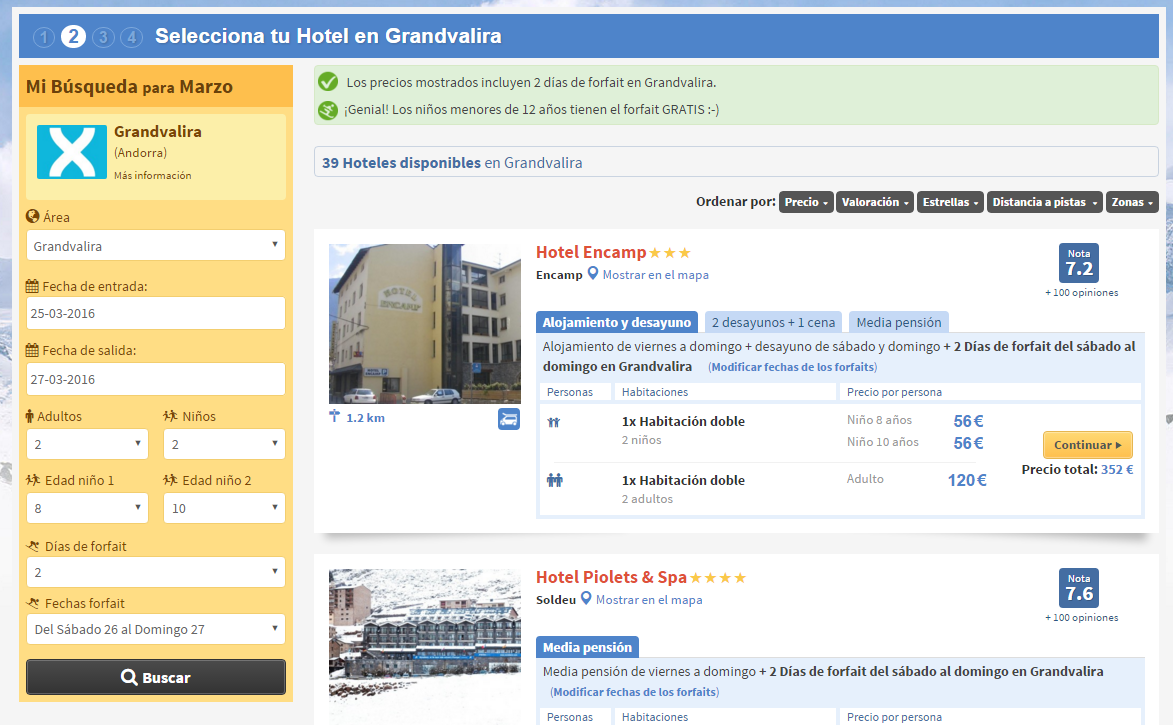Screen dimensions: 1173x725
Task: Click calendar icon next to Fecha de salida
Action: 32,350
